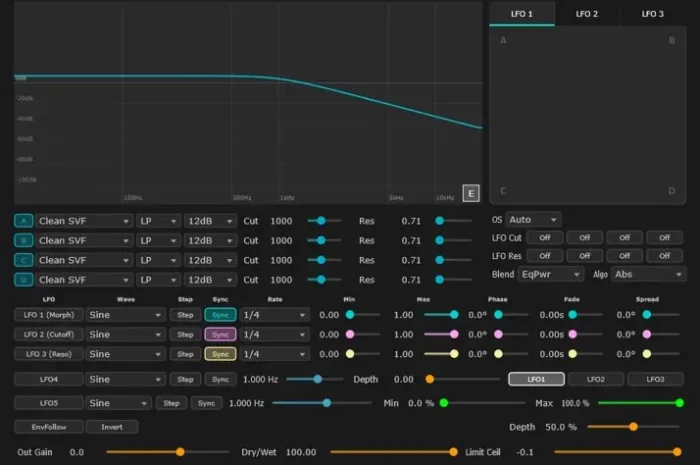Image resolution: width=700 pixels, height=465 pixels.
Task: Toggle first LFO Cut Off button
Action: pos(545,237)
